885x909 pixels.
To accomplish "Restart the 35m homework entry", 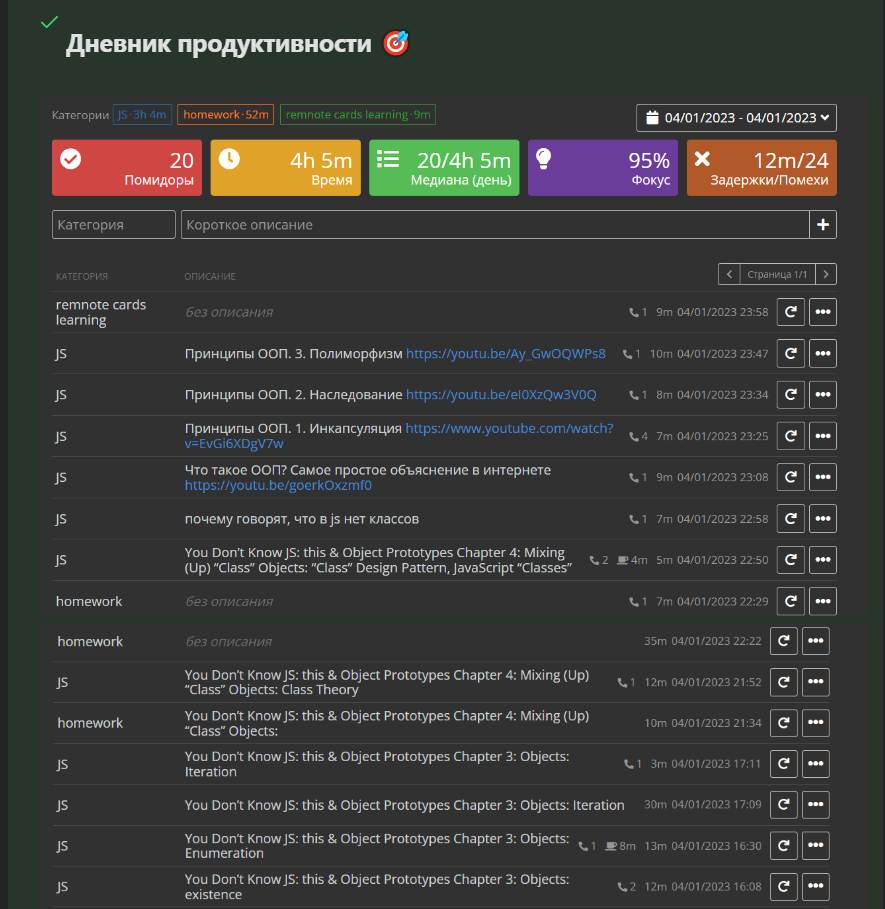I will tap(783, 641).
